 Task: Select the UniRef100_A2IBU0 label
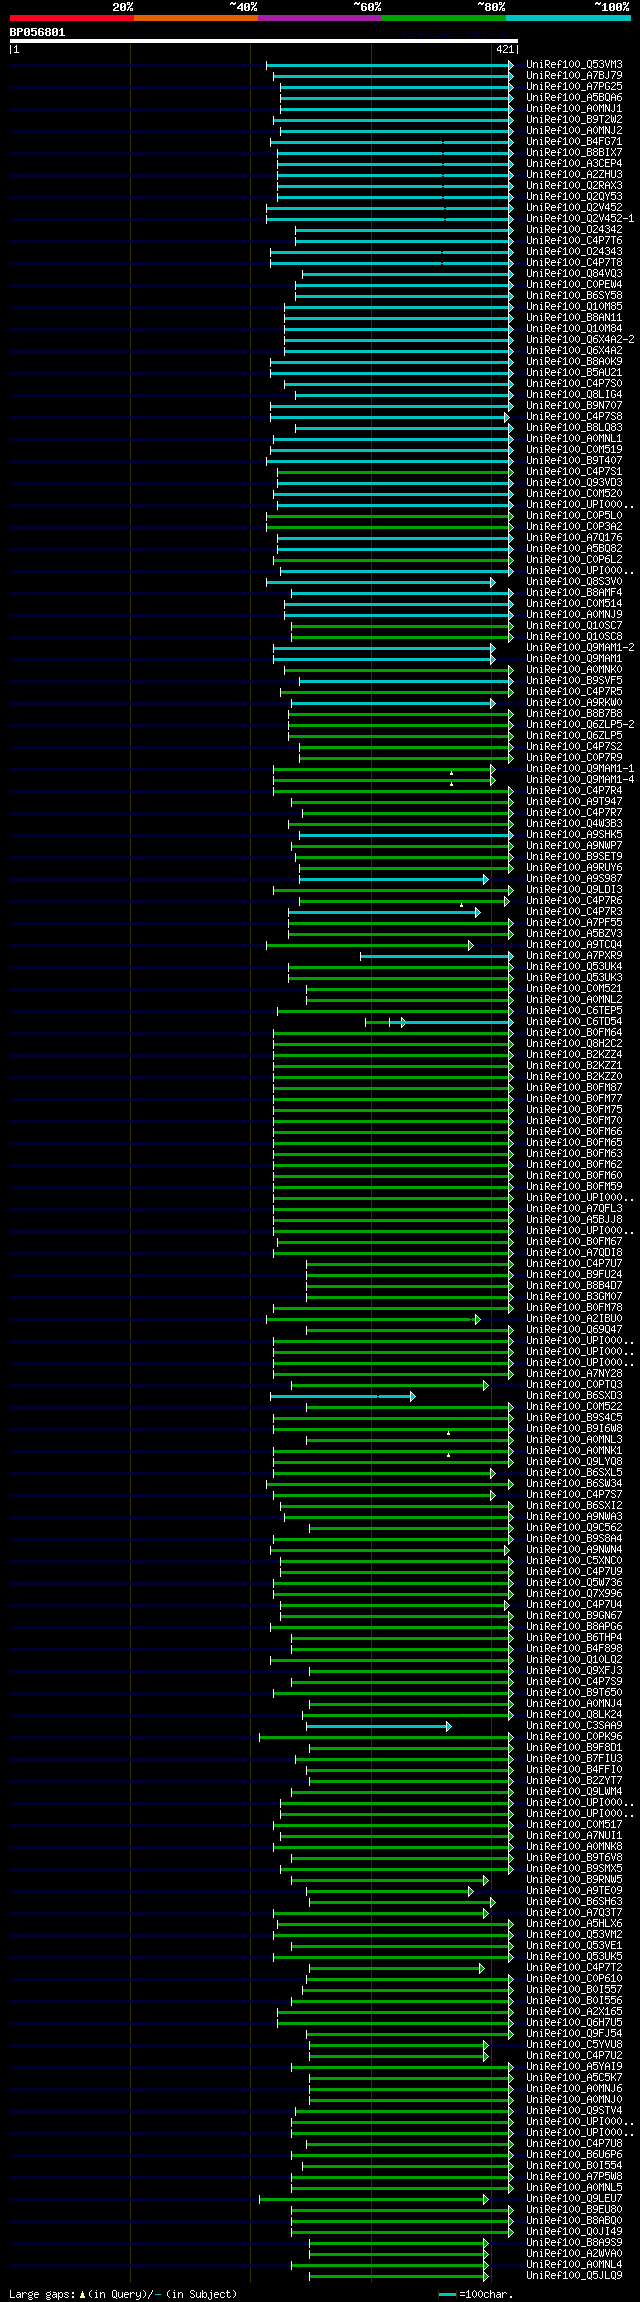coord(574,1319)
